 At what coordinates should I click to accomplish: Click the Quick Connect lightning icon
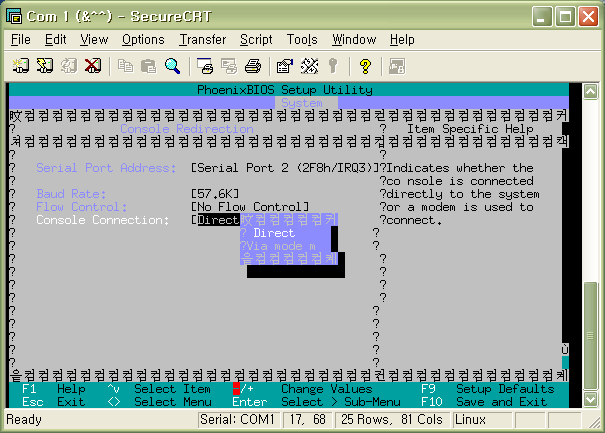point(45,66)
